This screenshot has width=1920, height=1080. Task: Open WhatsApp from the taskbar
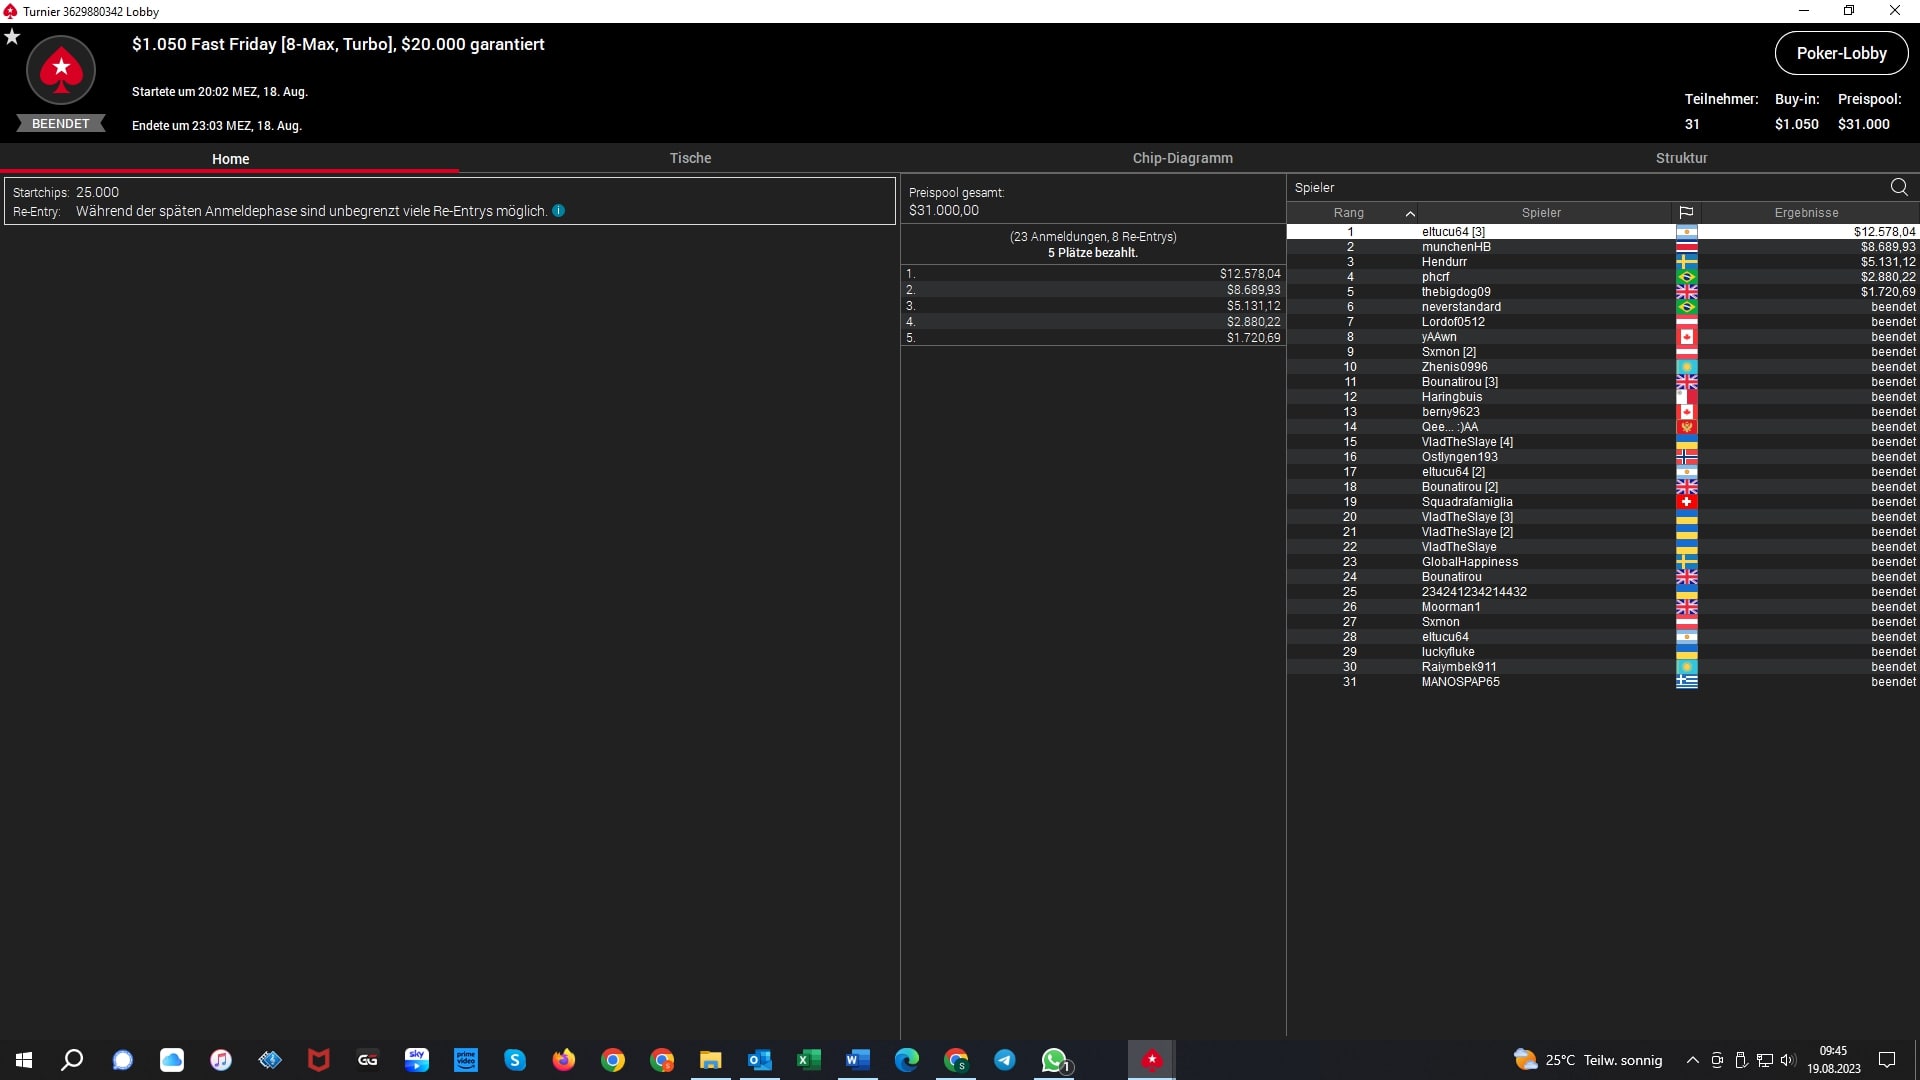tap(1054, 1060)
